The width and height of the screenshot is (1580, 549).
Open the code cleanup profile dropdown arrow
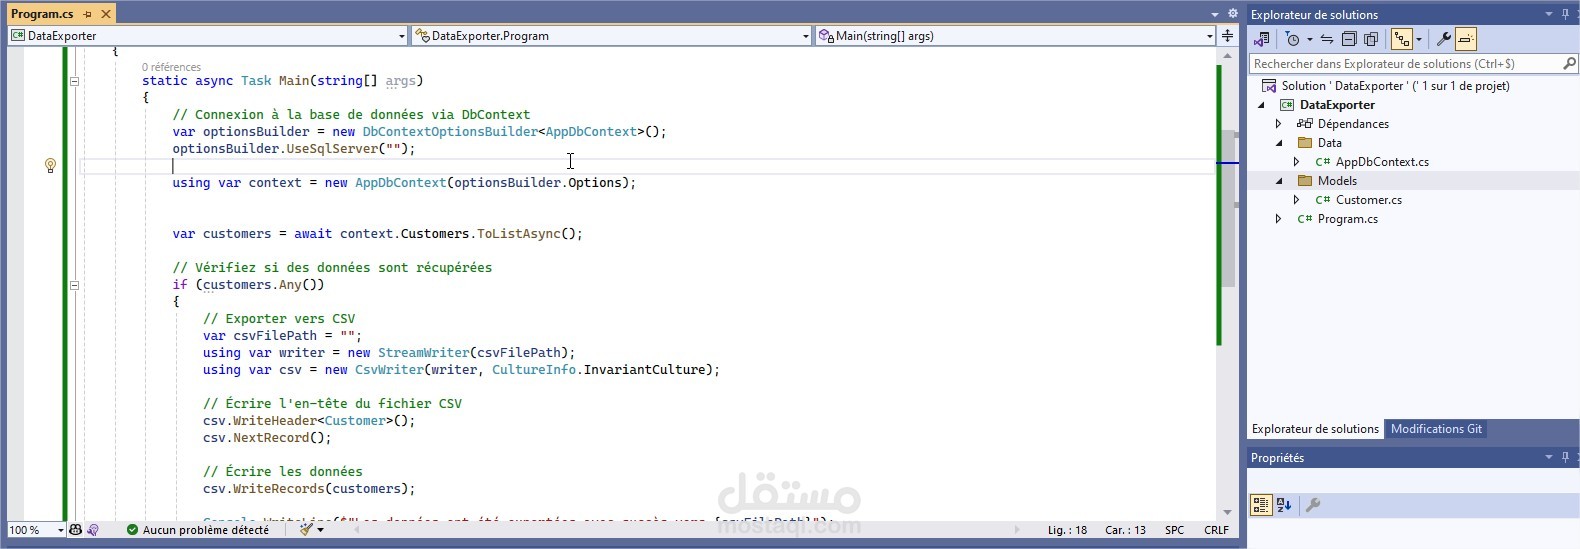pos(321,530)
